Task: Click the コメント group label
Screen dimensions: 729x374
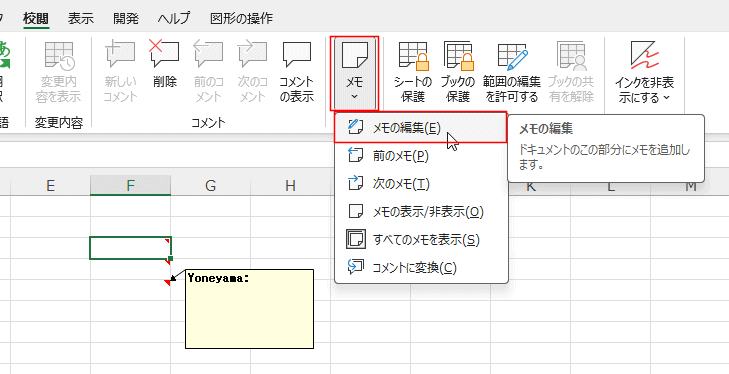Action: click(x=208, y=123)
